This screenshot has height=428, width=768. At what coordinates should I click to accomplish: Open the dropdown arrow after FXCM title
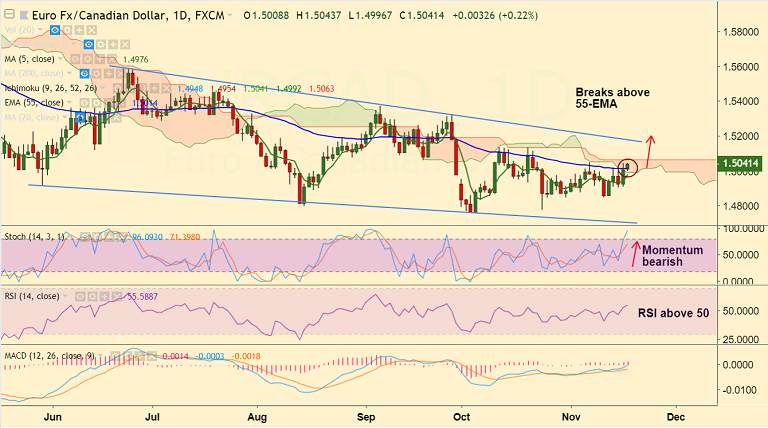click(230, 16)
